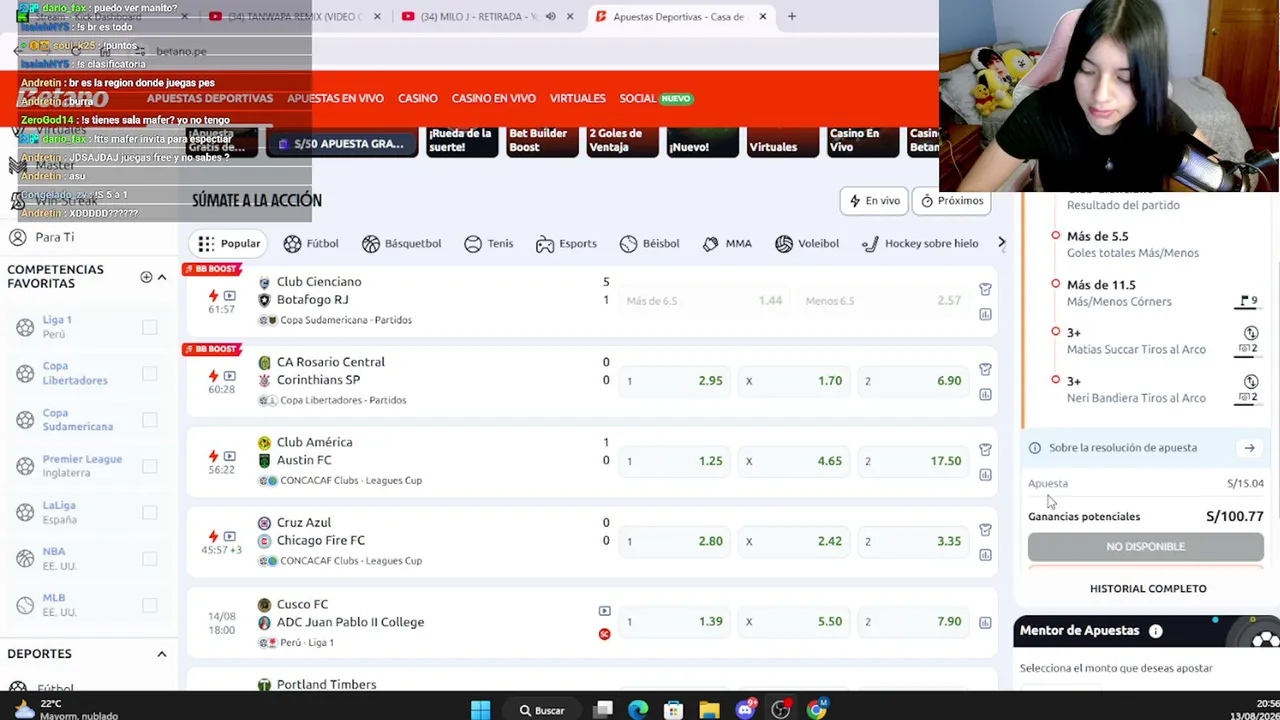Image resolution: width=1280 pixels, height=720 pixels.
Task: Open Microsoft Edge from the taskbar
Action: [638, 710]
